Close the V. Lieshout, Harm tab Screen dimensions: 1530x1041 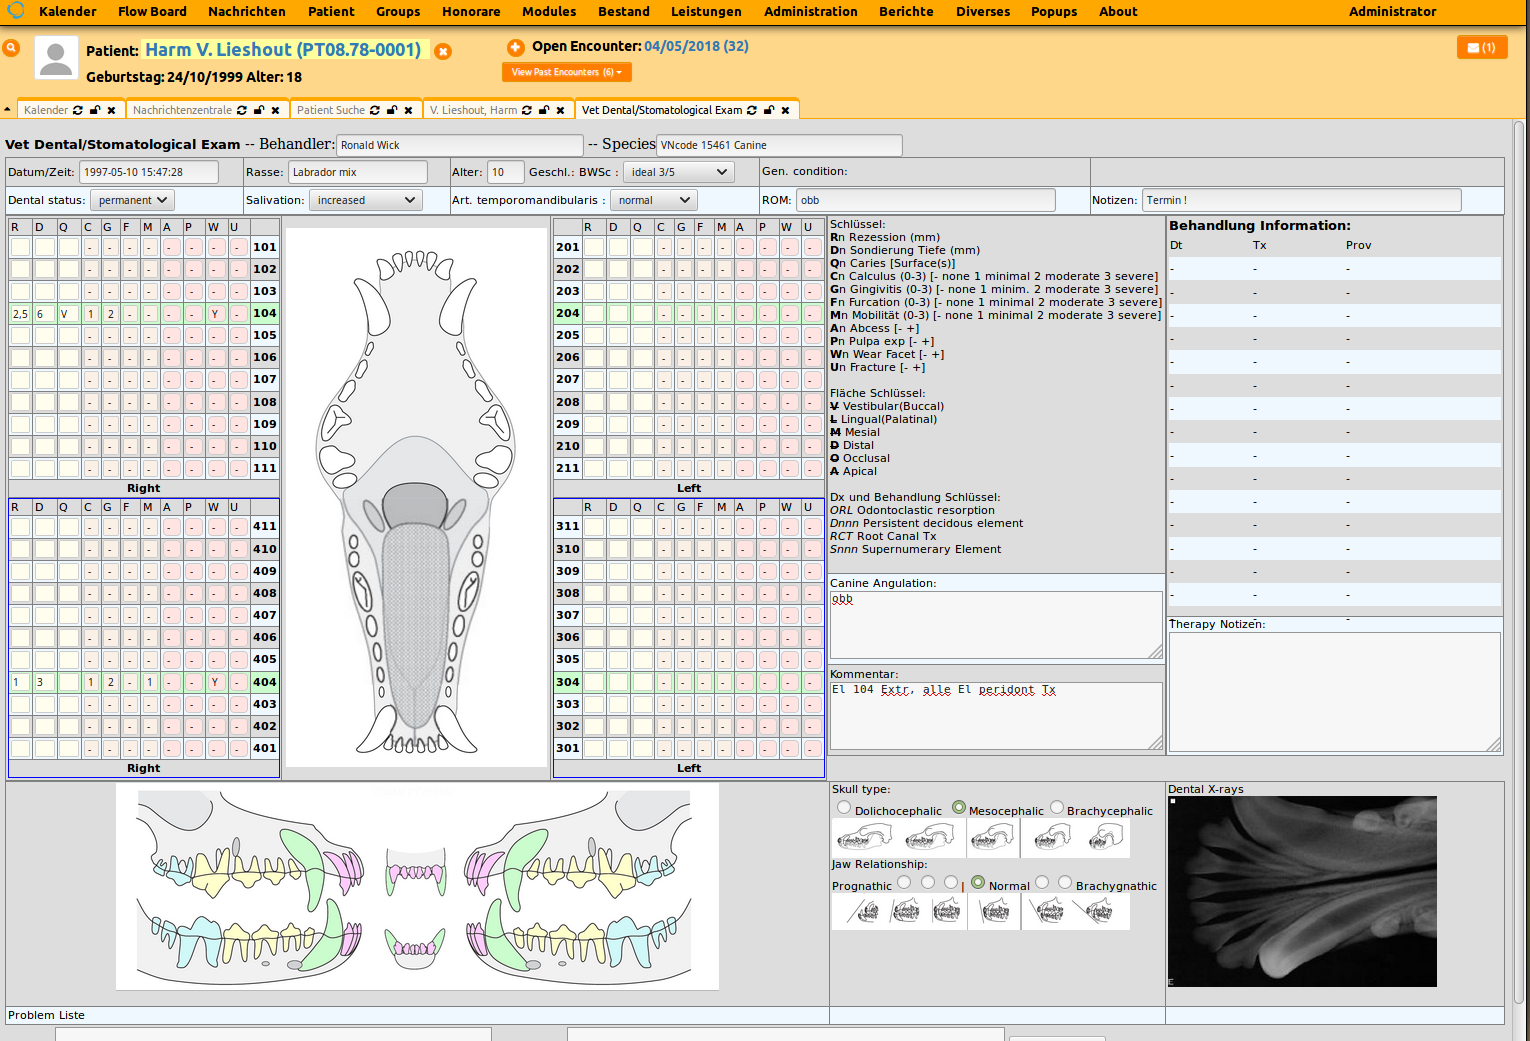pos(560,110)
